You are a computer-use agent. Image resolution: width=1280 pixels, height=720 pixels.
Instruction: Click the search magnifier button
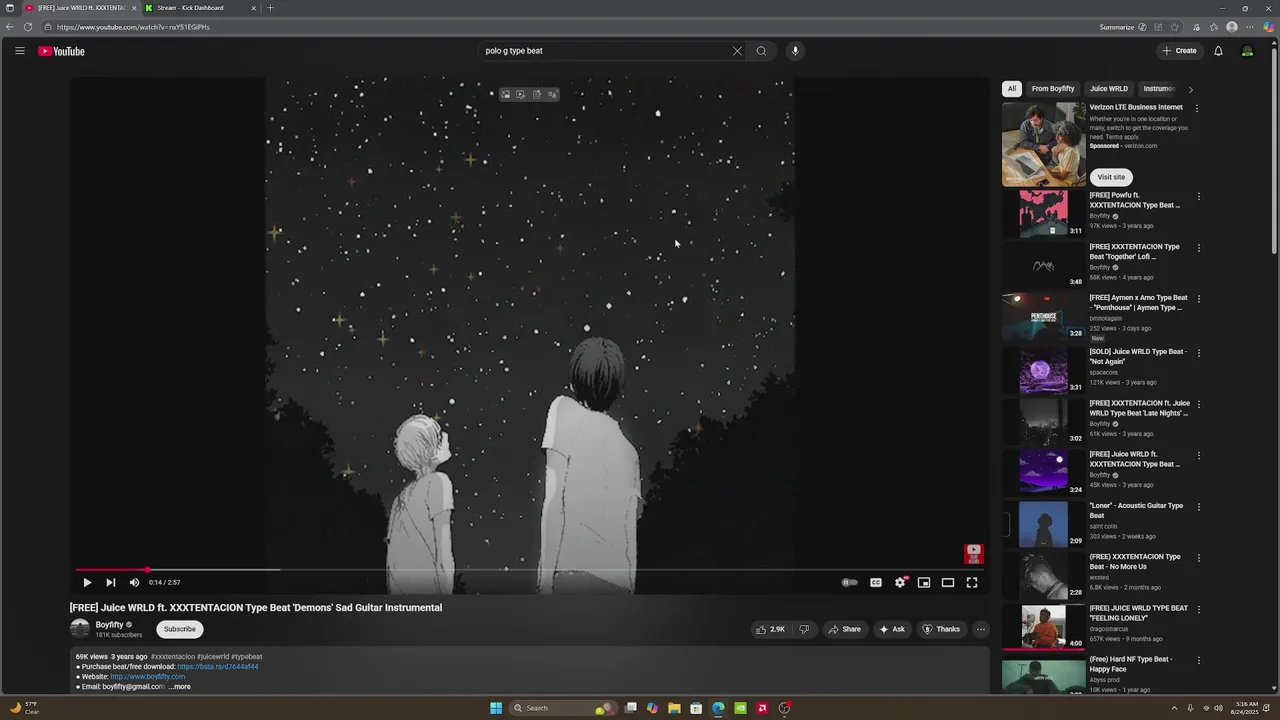coord(761,51)
